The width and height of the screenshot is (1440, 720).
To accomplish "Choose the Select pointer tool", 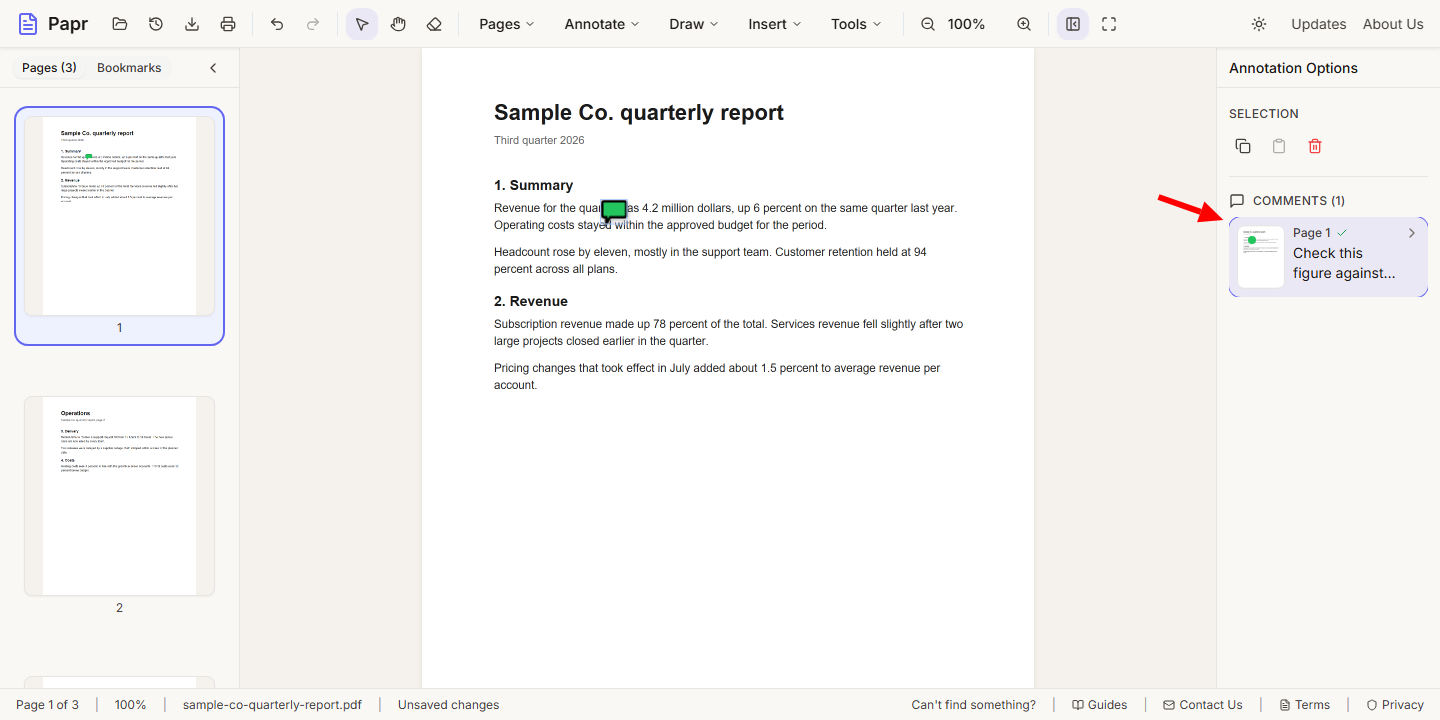I will click(x=362, y=24).
